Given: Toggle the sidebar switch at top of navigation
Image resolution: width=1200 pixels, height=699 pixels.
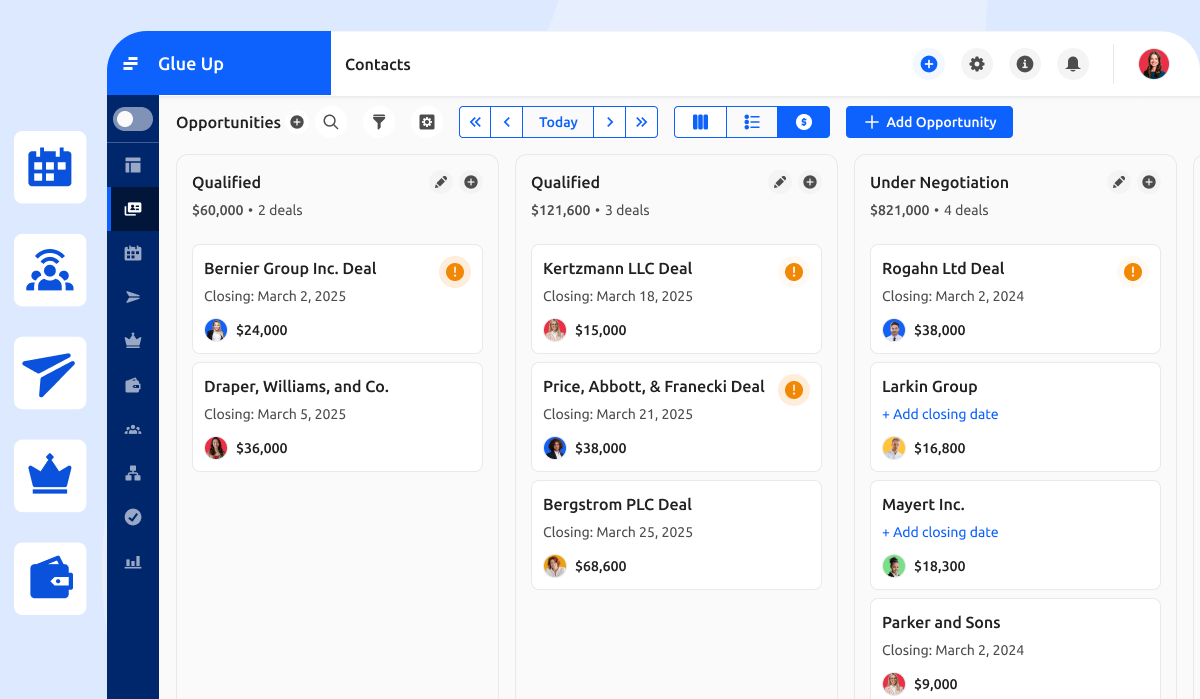Looking at the screenshot, I should coord(133,120).
